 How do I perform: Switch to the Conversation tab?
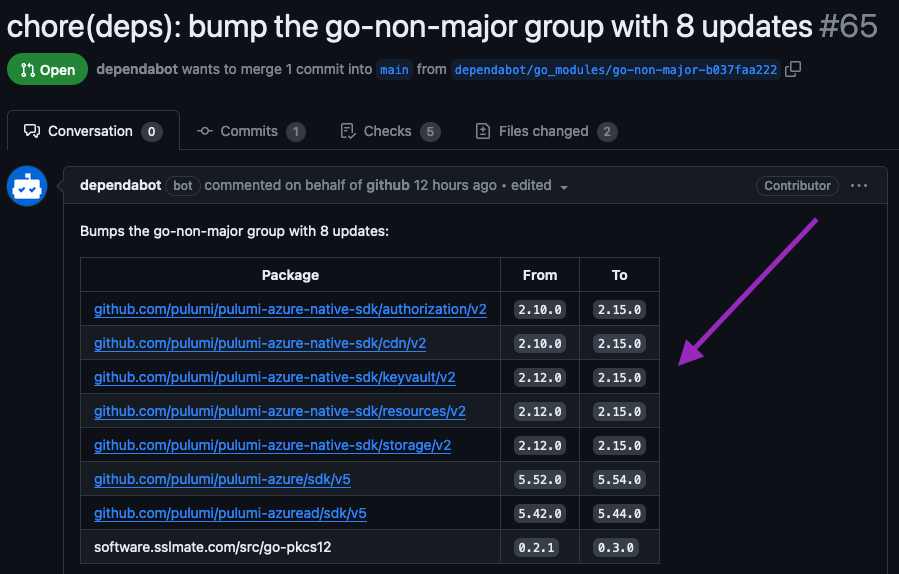pos(93,131)
